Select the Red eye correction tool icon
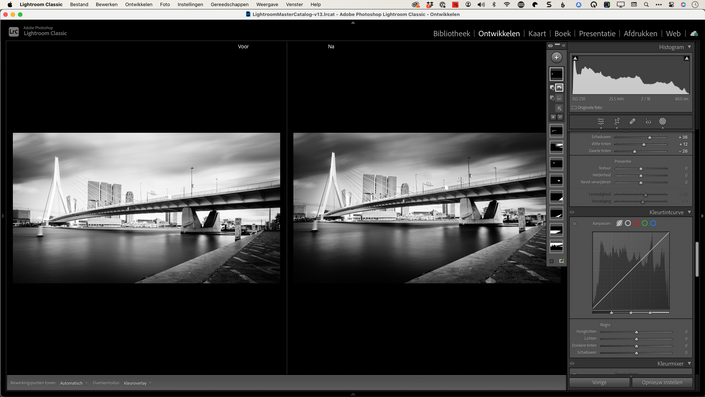The image size is (705, 397). tap(648, 121)
